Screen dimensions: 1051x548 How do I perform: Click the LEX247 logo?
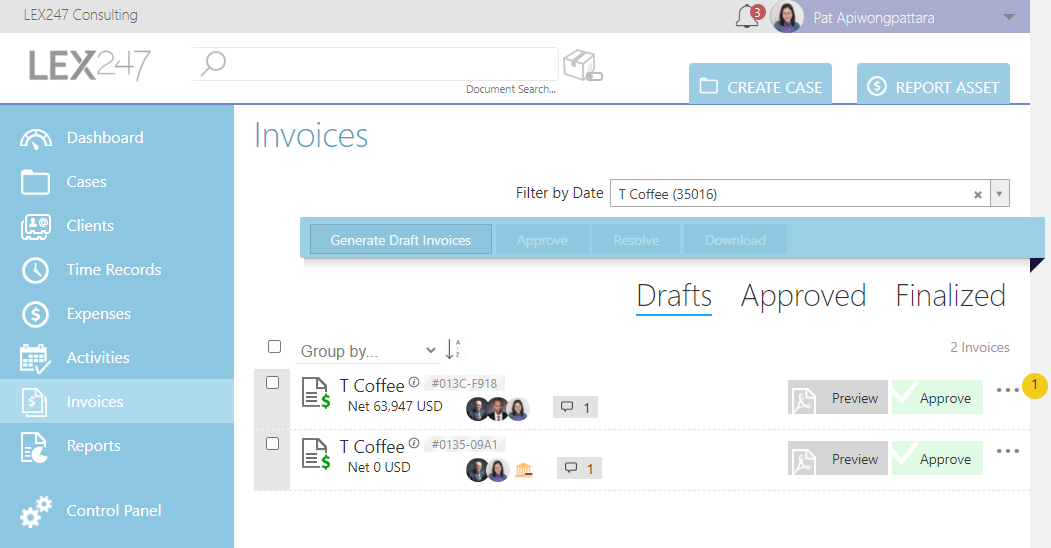tap(89, 66)
